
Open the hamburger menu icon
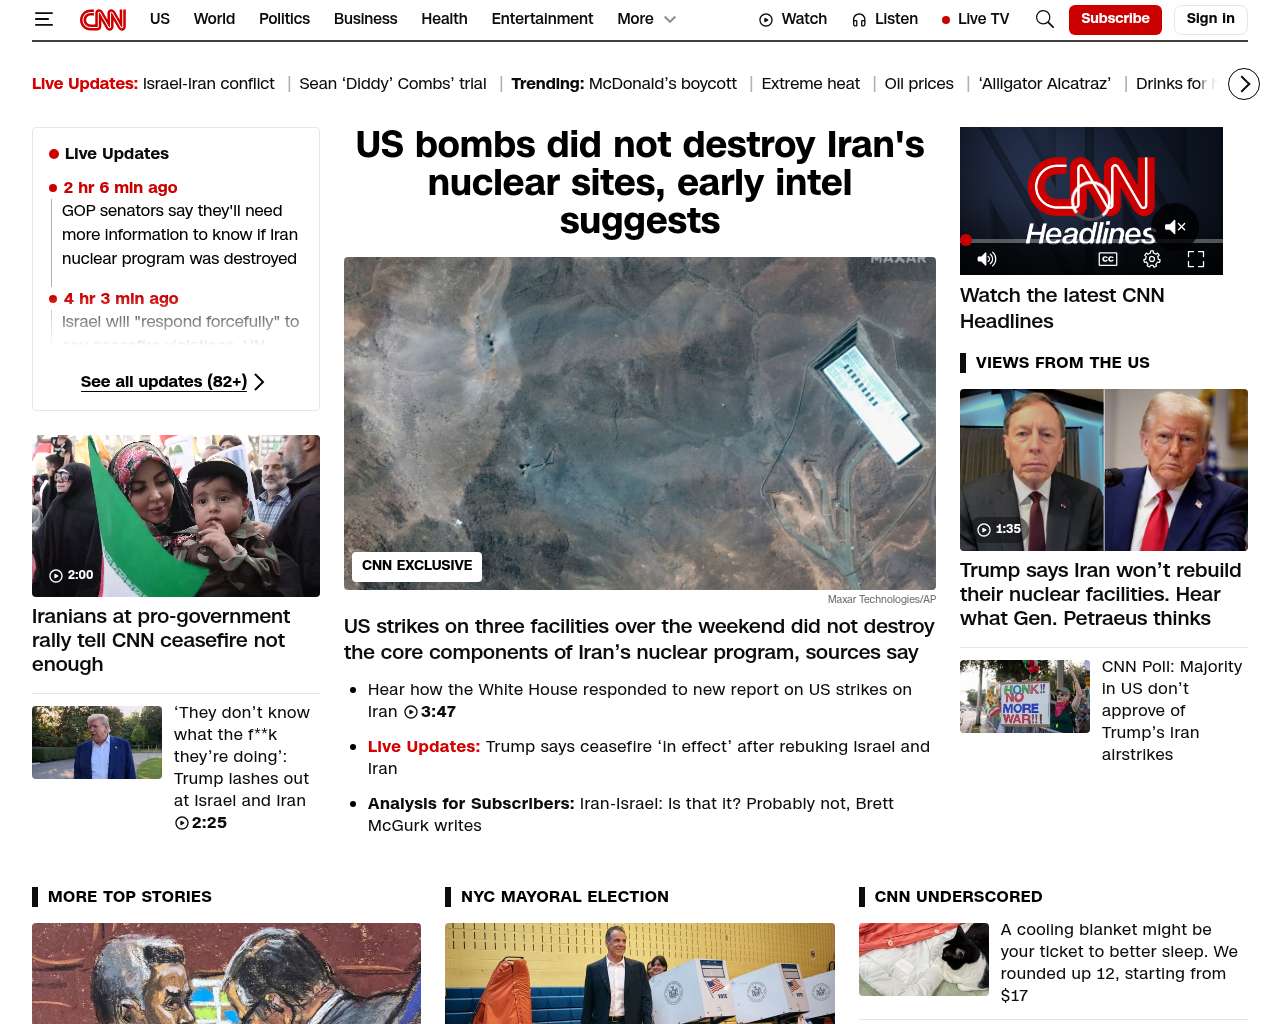click(x=43, y=19)
